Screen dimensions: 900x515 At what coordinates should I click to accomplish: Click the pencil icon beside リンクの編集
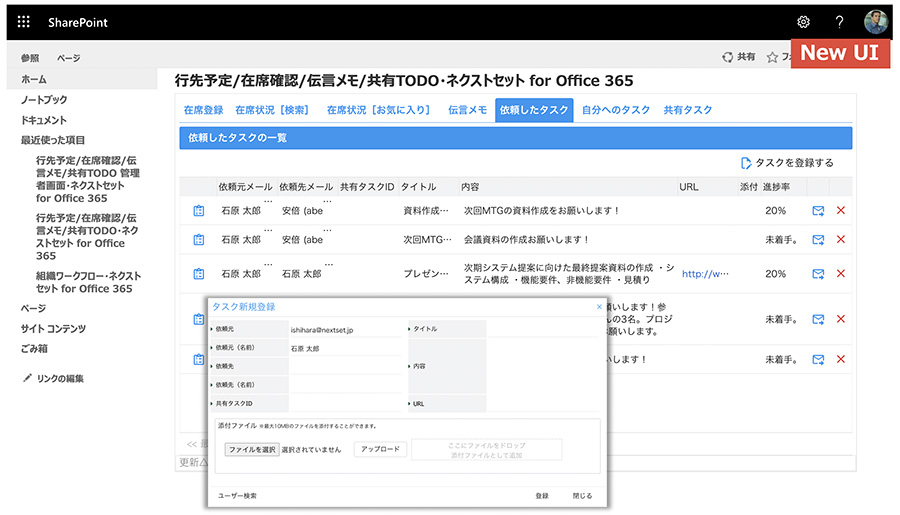tap(27, 378)
